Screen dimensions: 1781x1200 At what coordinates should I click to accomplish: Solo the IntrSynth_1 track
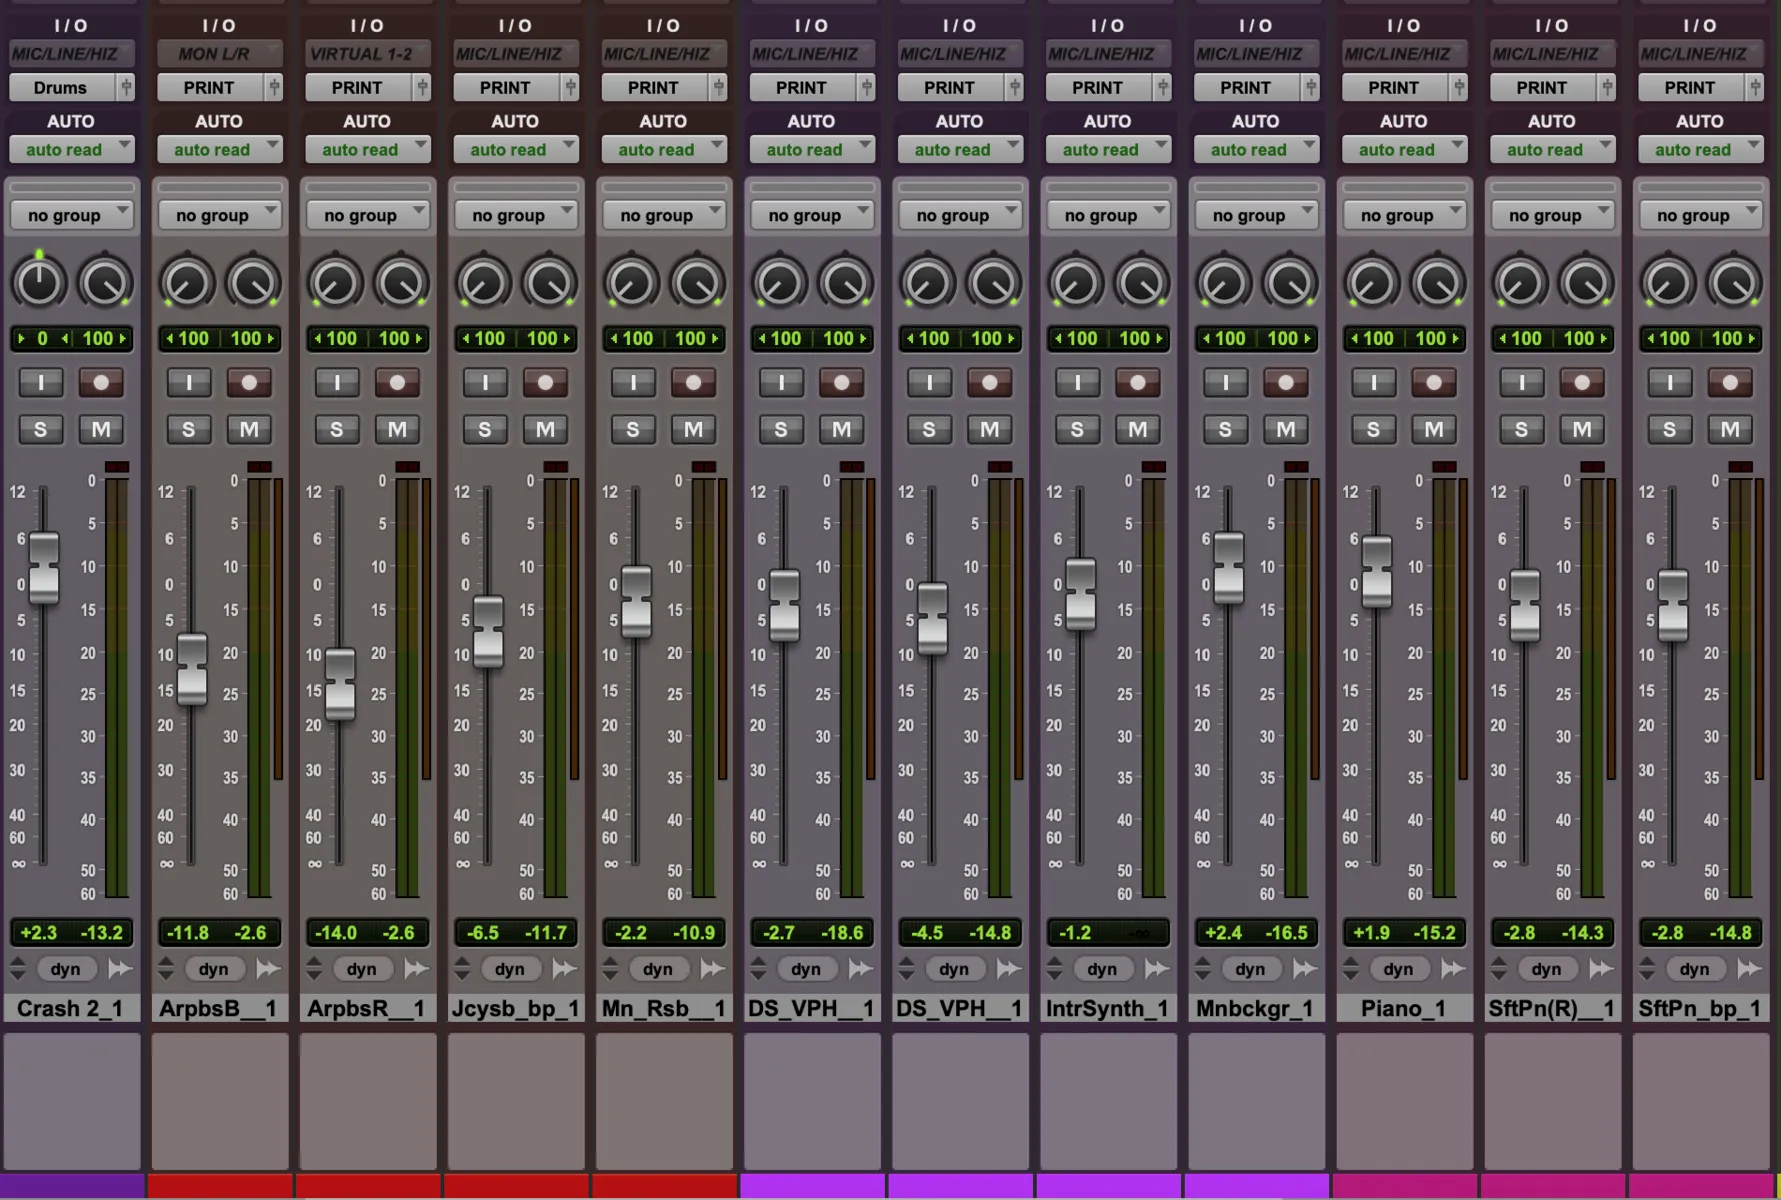point(1077,429)
